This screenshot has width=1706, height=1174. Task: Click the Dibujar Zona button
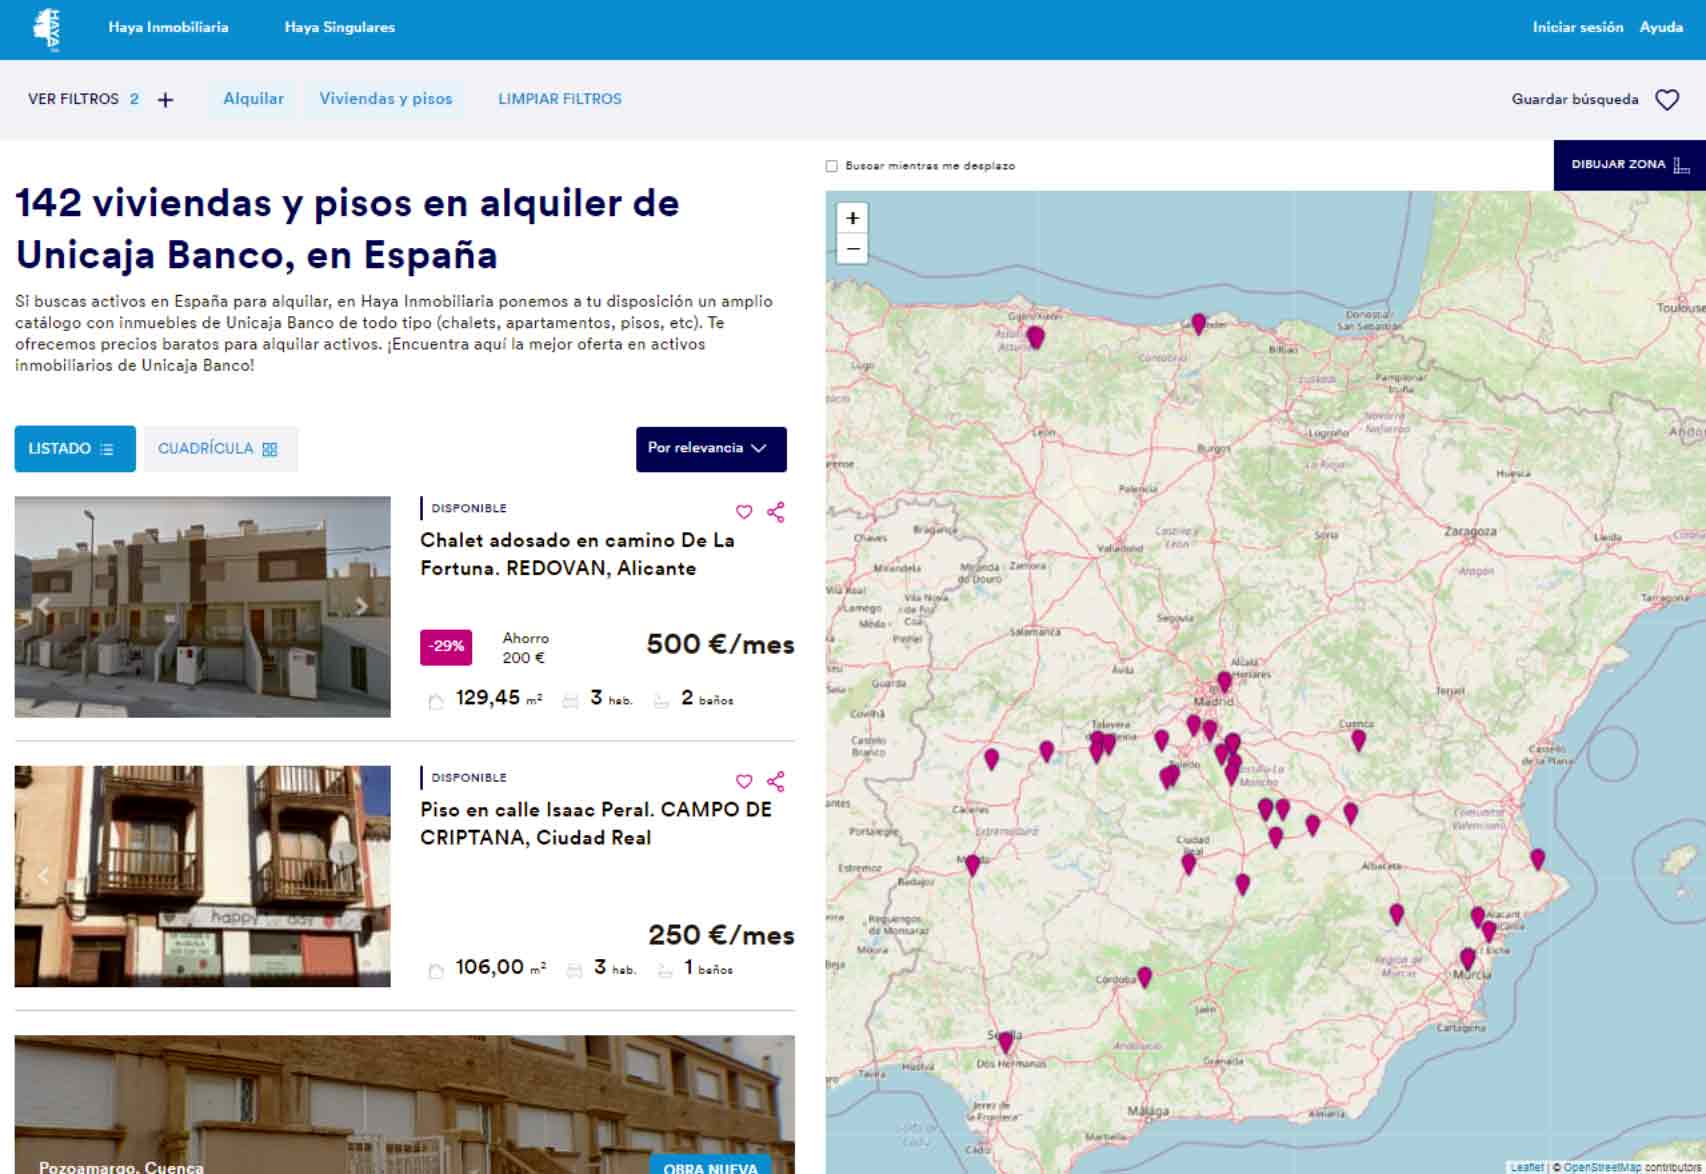(x=1629, y=165)
